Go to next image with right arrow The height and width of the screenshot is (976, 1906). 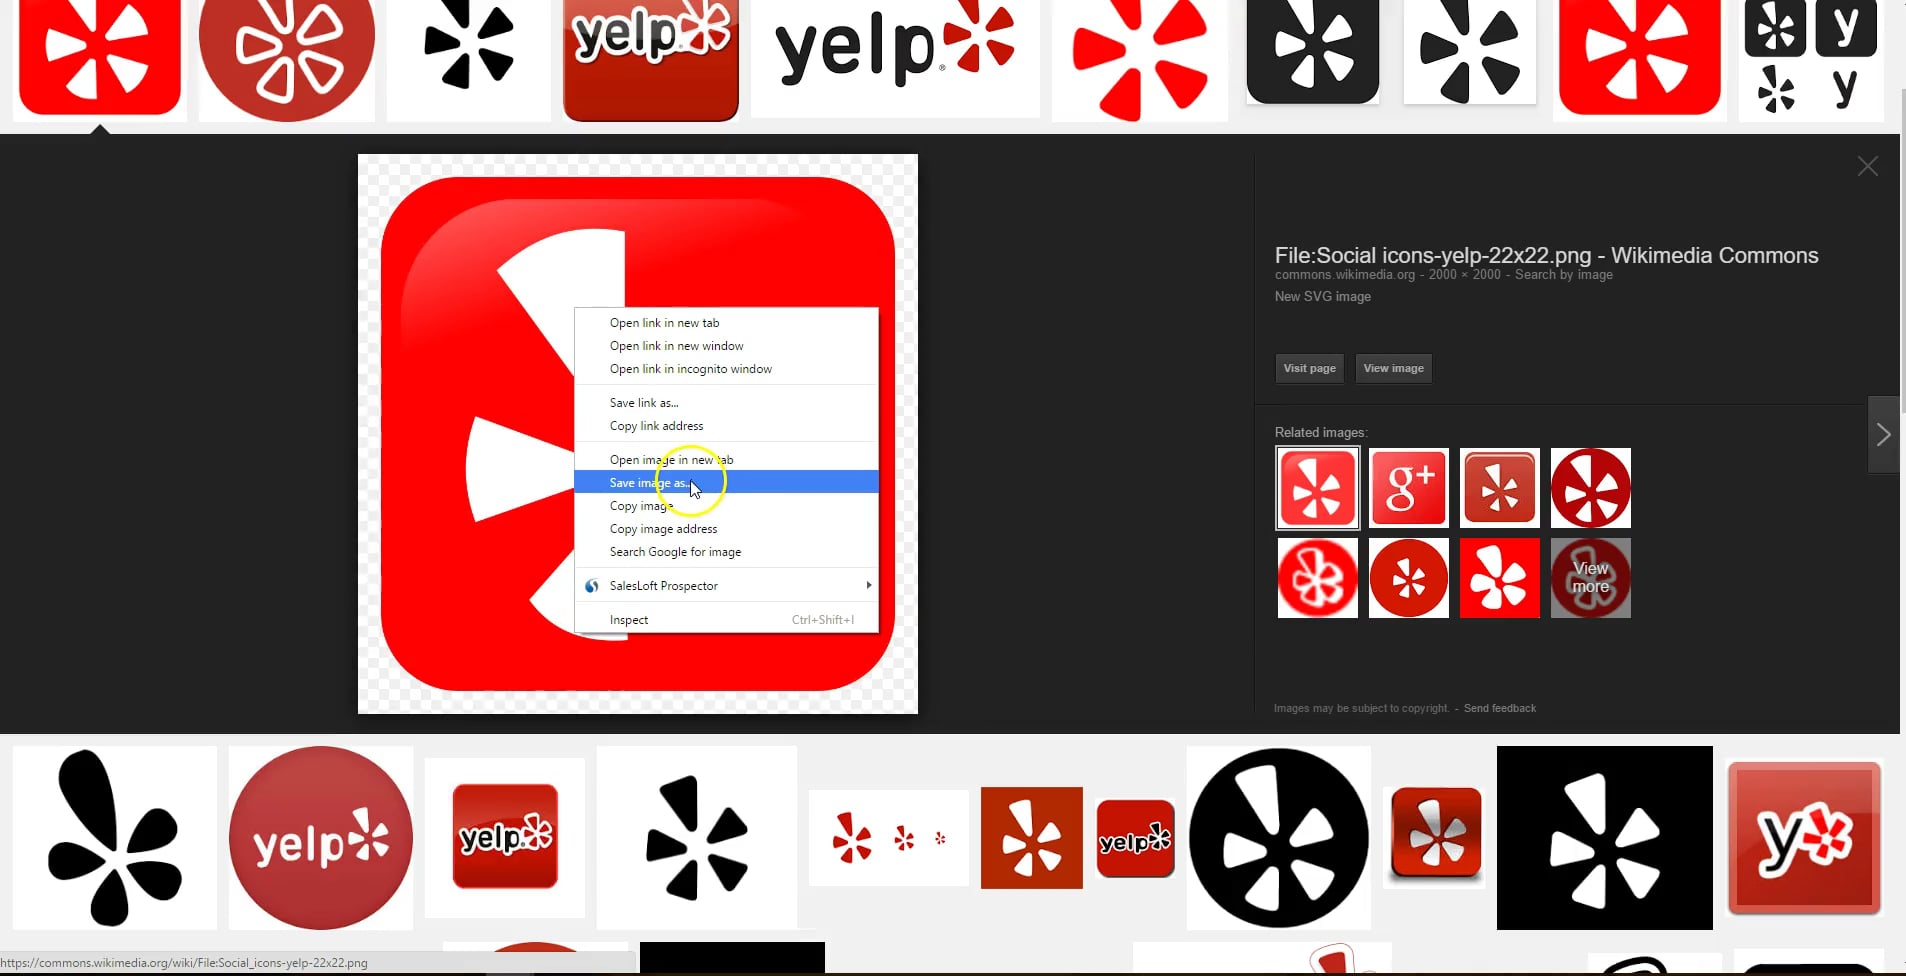click(1883, 434)
